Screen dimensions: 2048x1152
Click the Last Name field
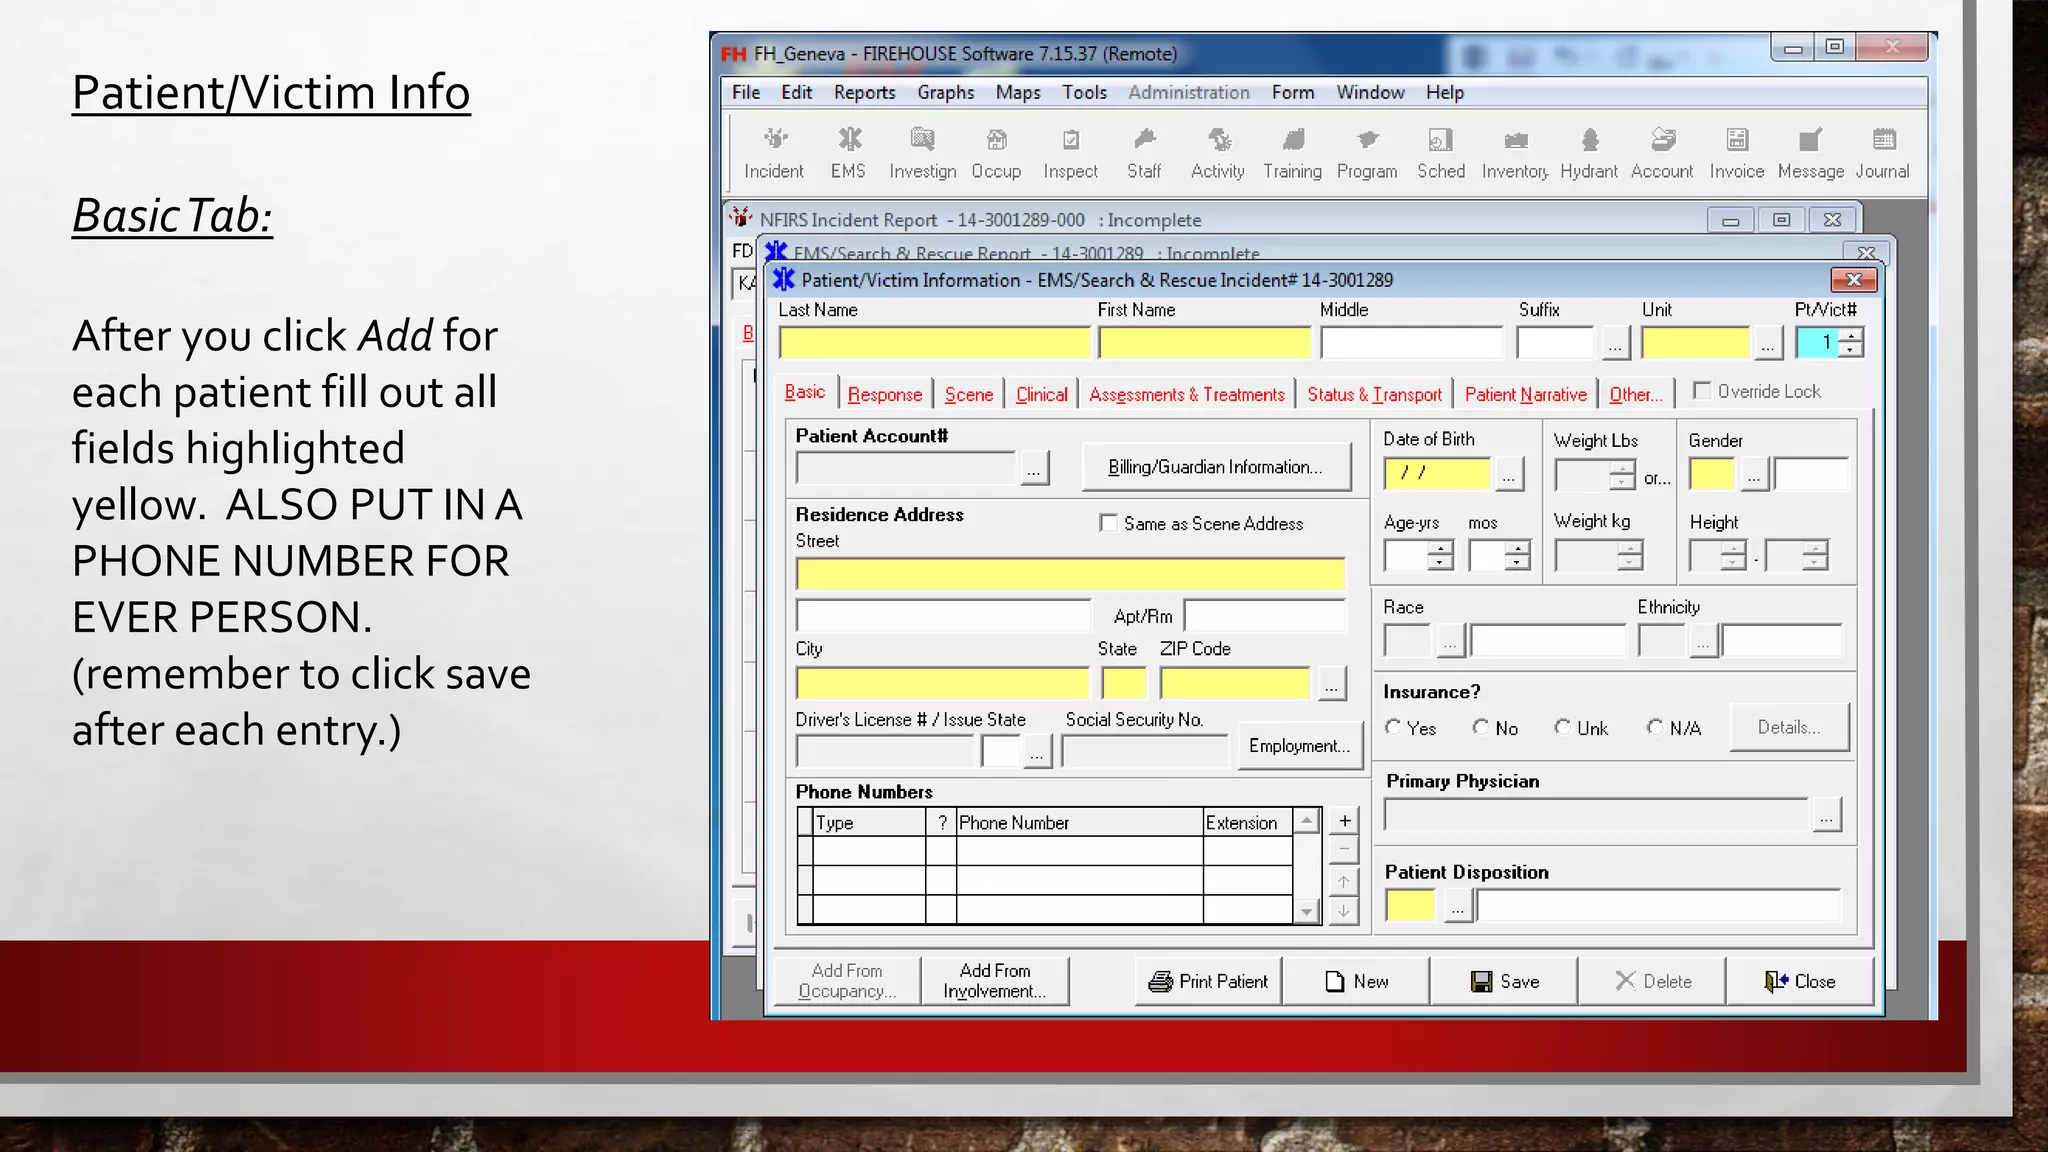[934, 343]
